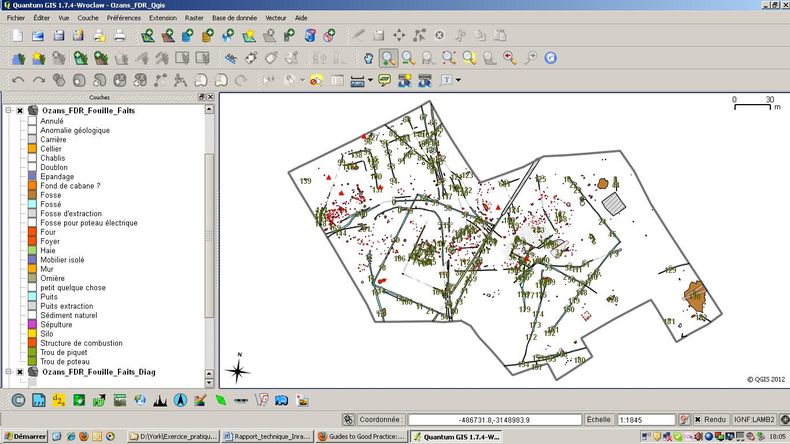The image size is (790, 444).
Task: Open the Éditer menu
Action: pos(41,18)
